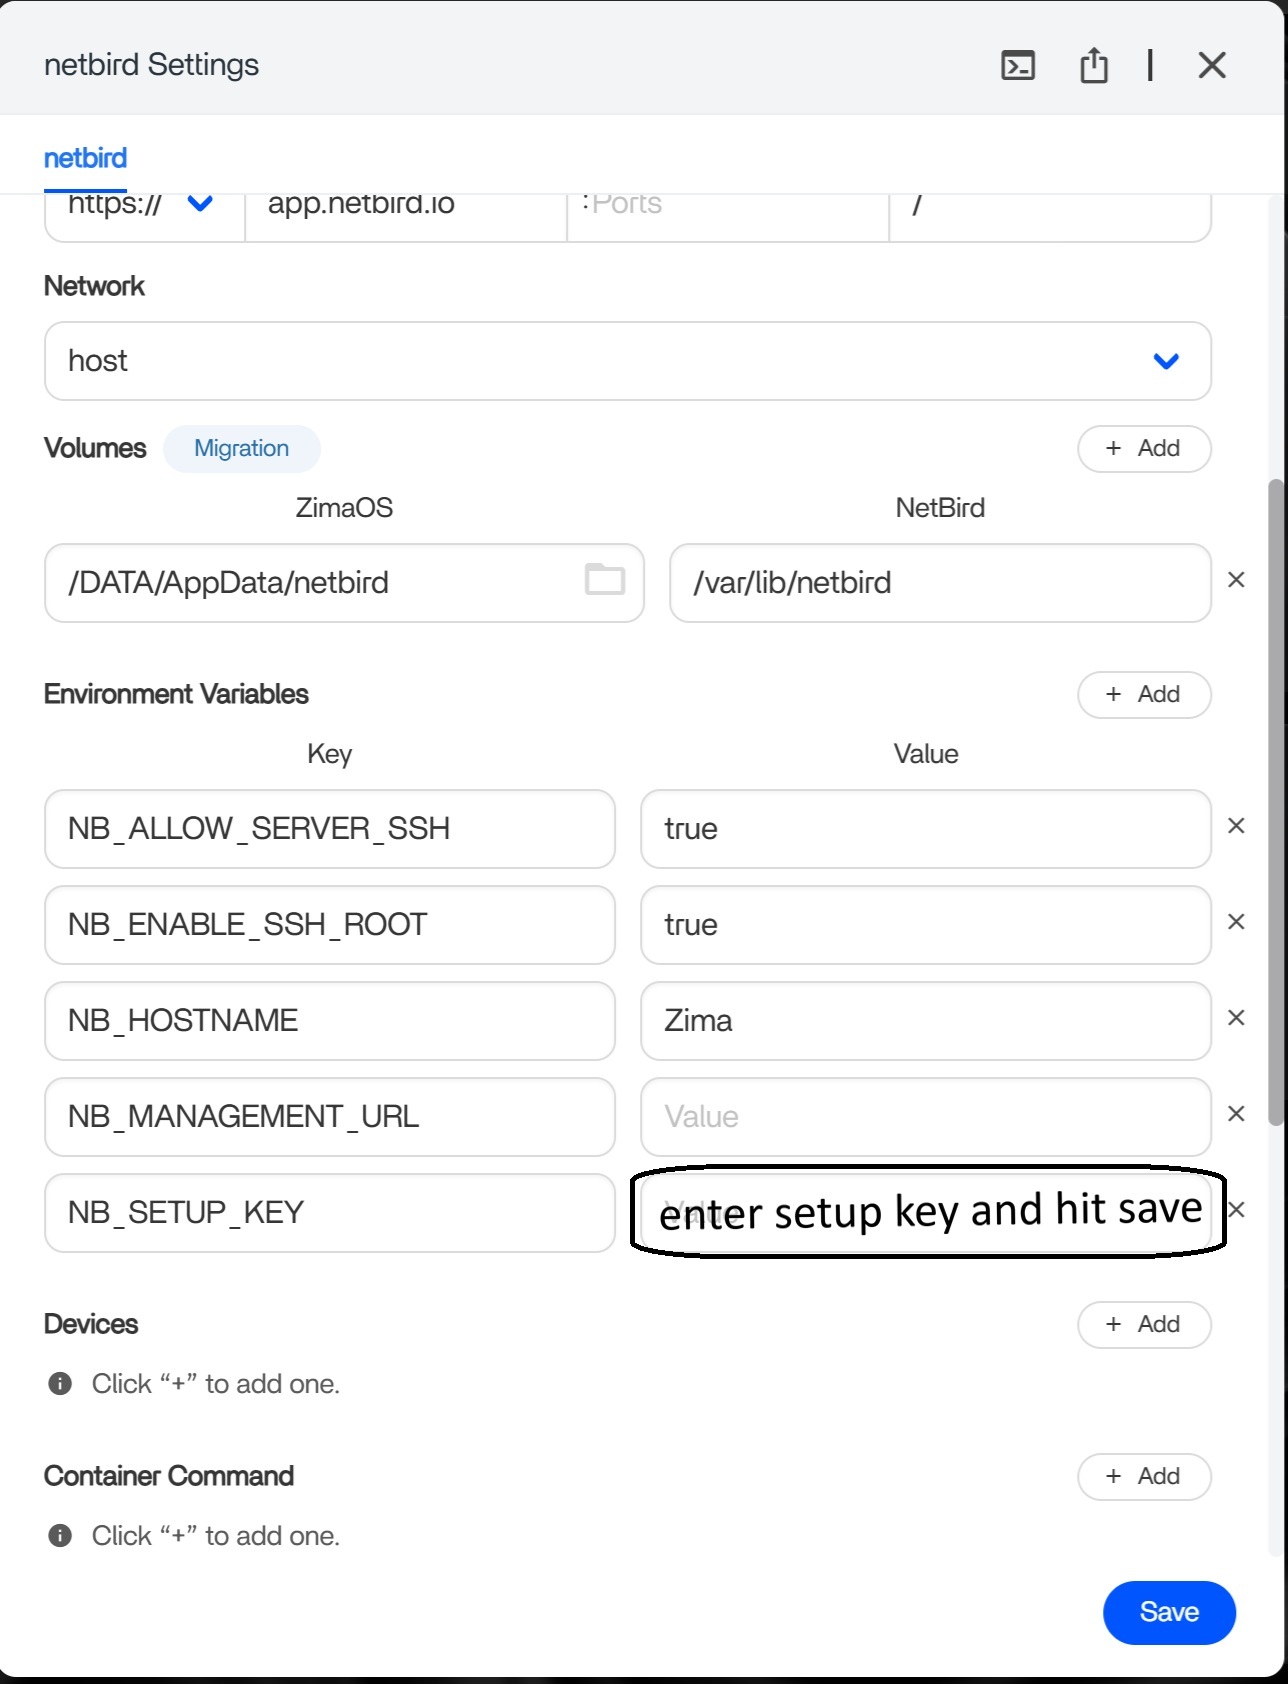Delete the NB_ENABLE_SSH_ROOT variable row
Image resolution: width=1288 pixels, height=1684 pixels.
(x=1236, y=922)
